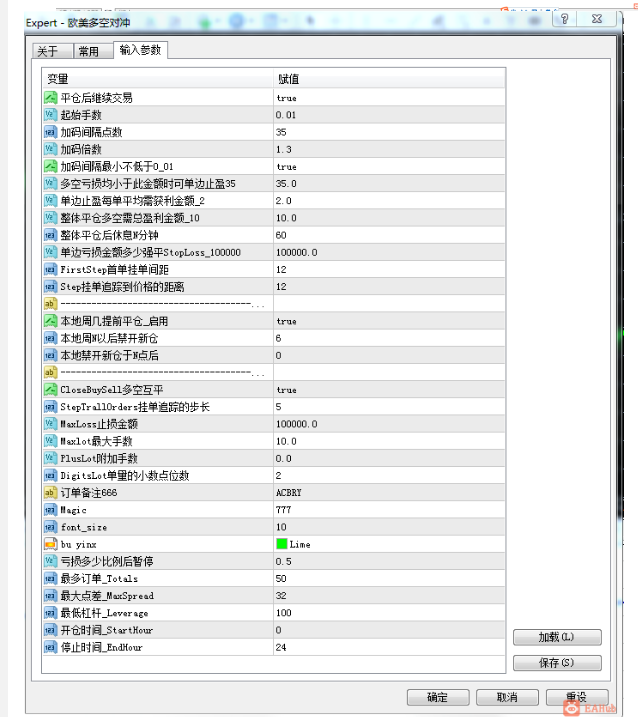This screenshot has height=717, width=638.
Task: Click the 加载 (L) button
Action: click(x=557, y=637)
